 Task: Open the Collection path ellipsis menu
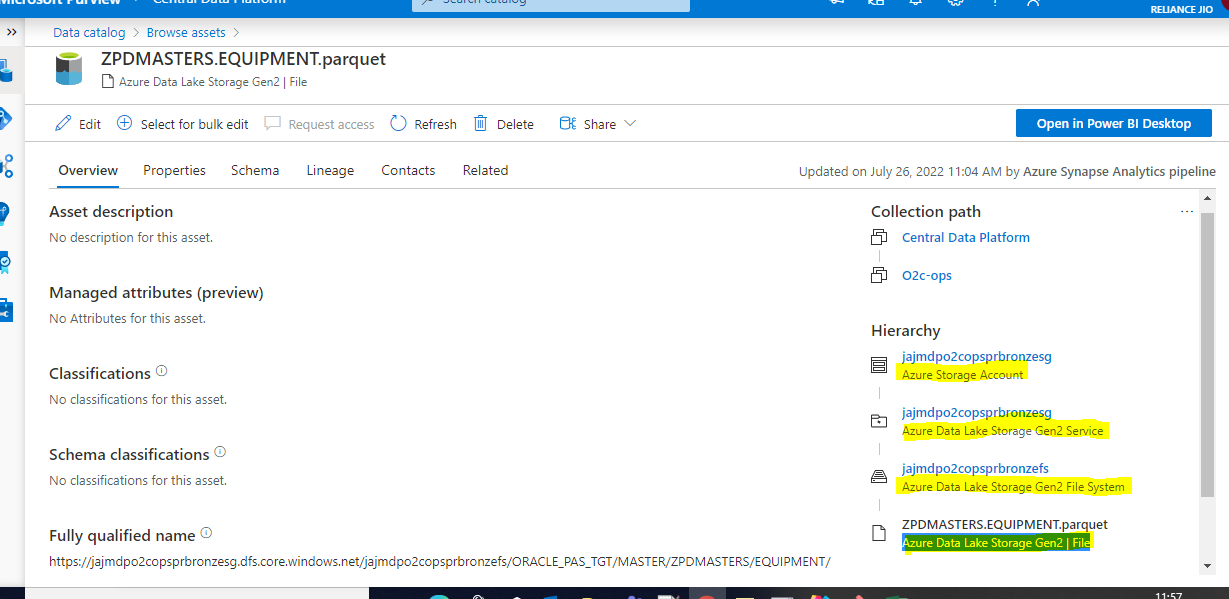1187,212
